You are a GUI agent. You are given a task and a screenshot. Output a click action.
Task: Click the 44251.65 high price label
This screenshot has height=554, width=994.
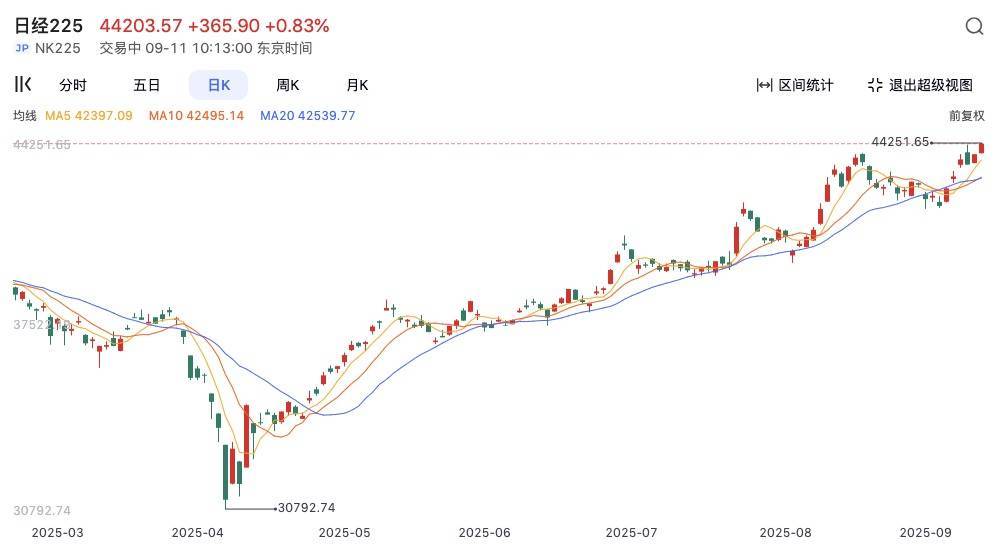pos(900,142)
